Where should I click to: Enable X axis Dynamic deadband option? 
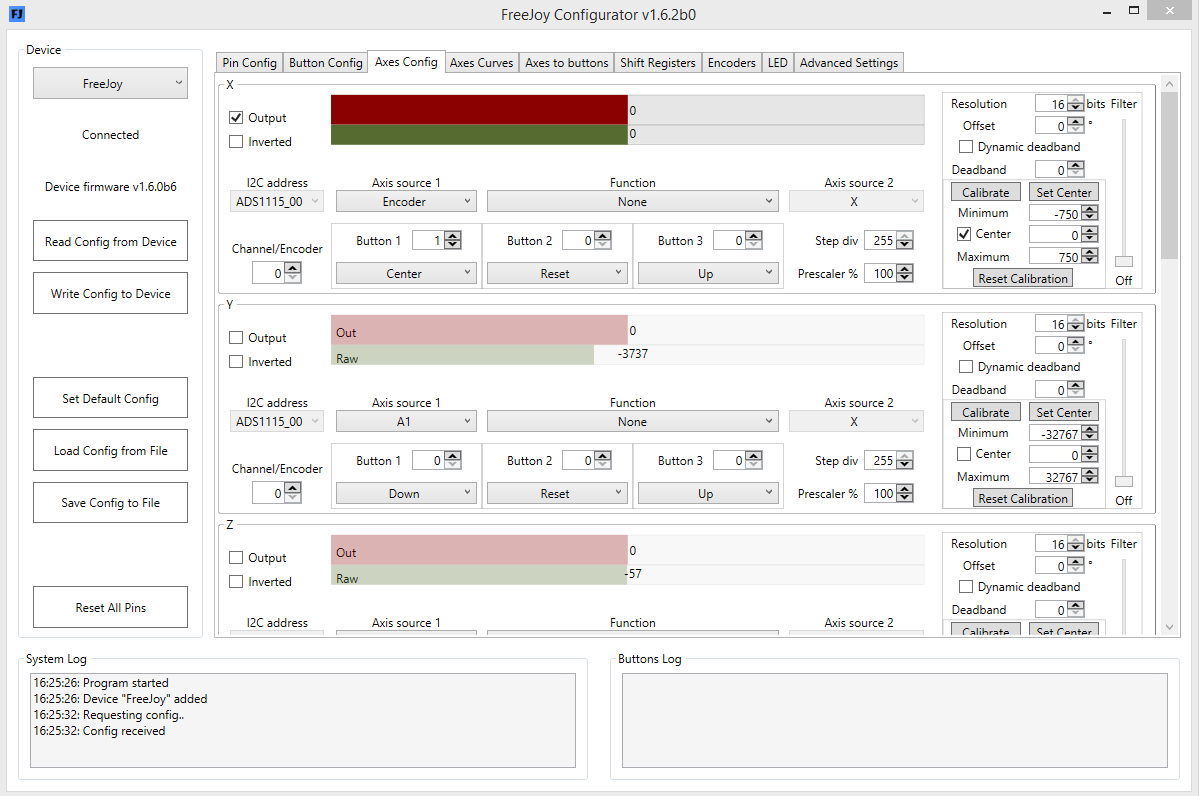pyautogui.click(x=966, y=146)
